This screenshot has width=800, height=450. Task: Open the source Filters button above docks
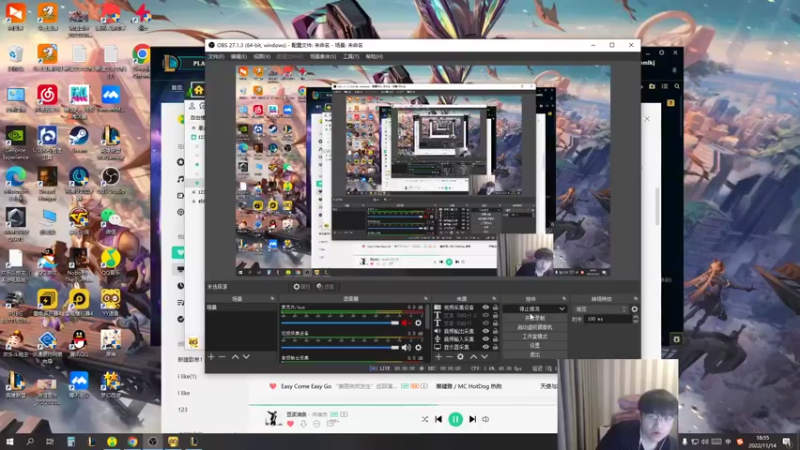(x=325, y=287)
